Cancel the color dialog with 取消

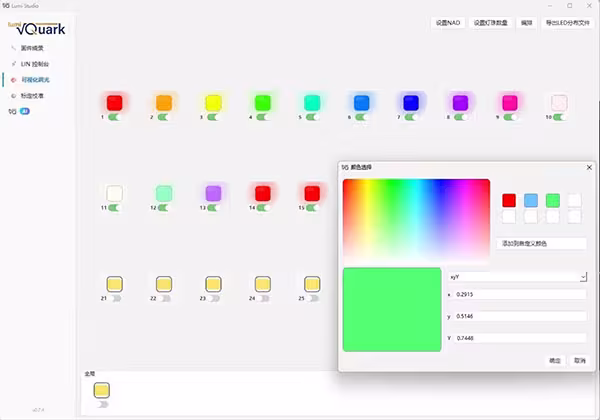580,360
